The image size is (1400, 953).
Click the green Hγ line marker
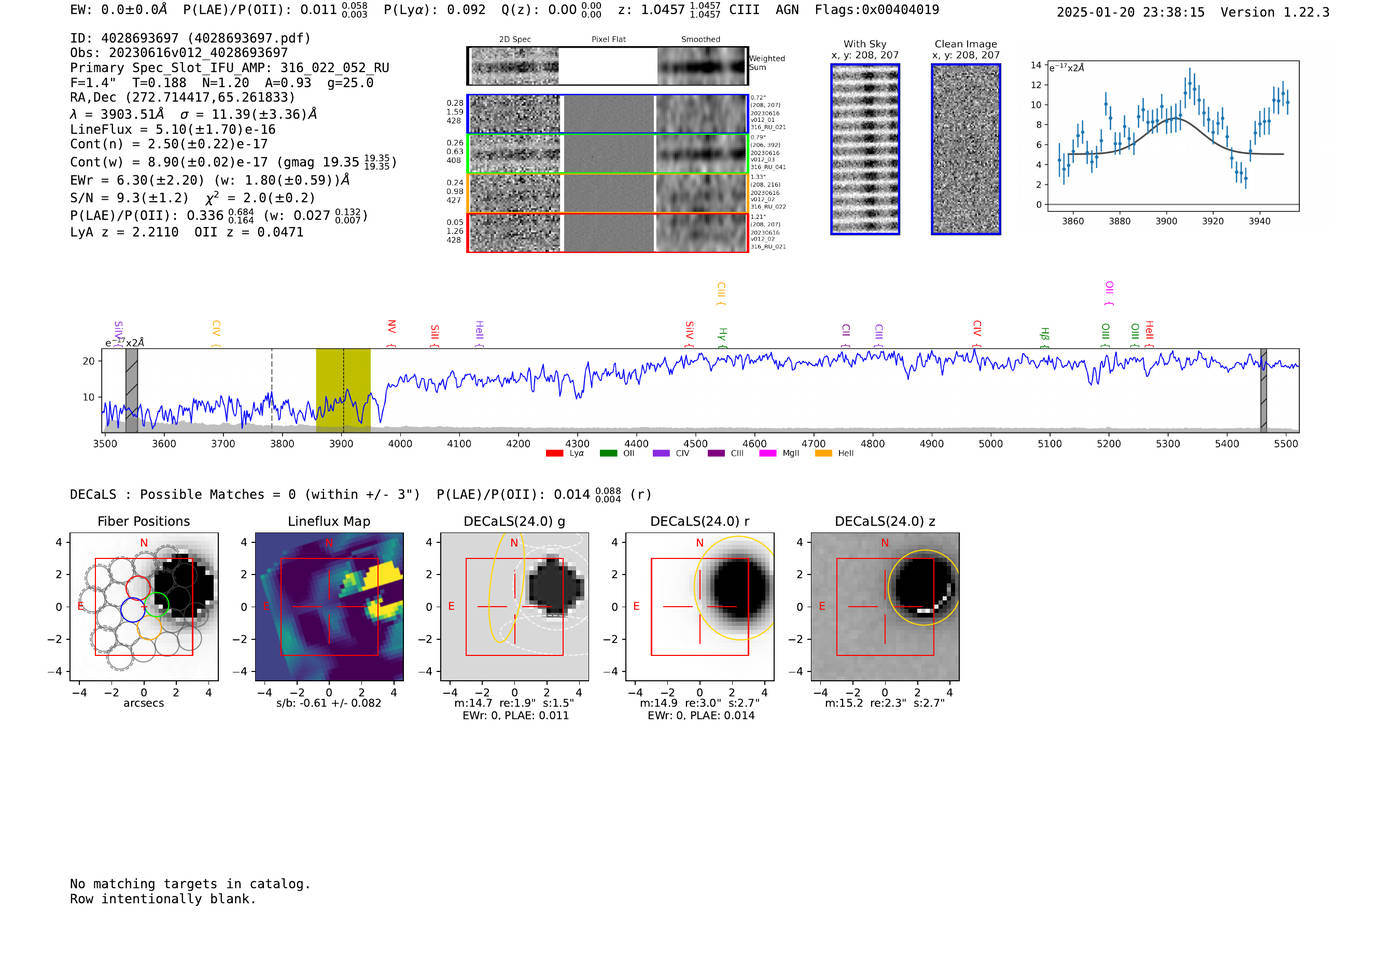coord(723,336)
